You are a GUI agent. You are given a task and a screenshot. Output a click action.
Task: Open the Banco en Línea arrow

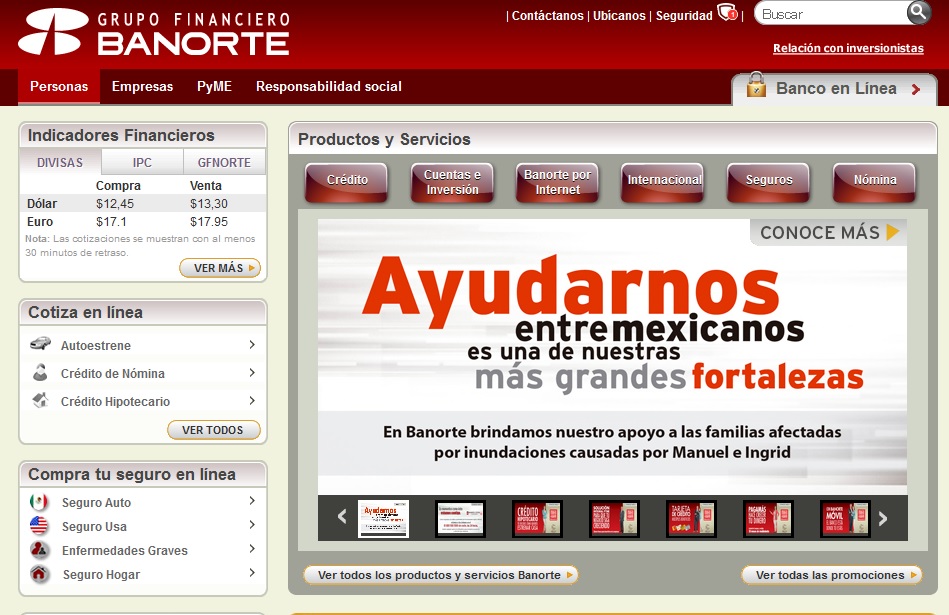(916, 89)
